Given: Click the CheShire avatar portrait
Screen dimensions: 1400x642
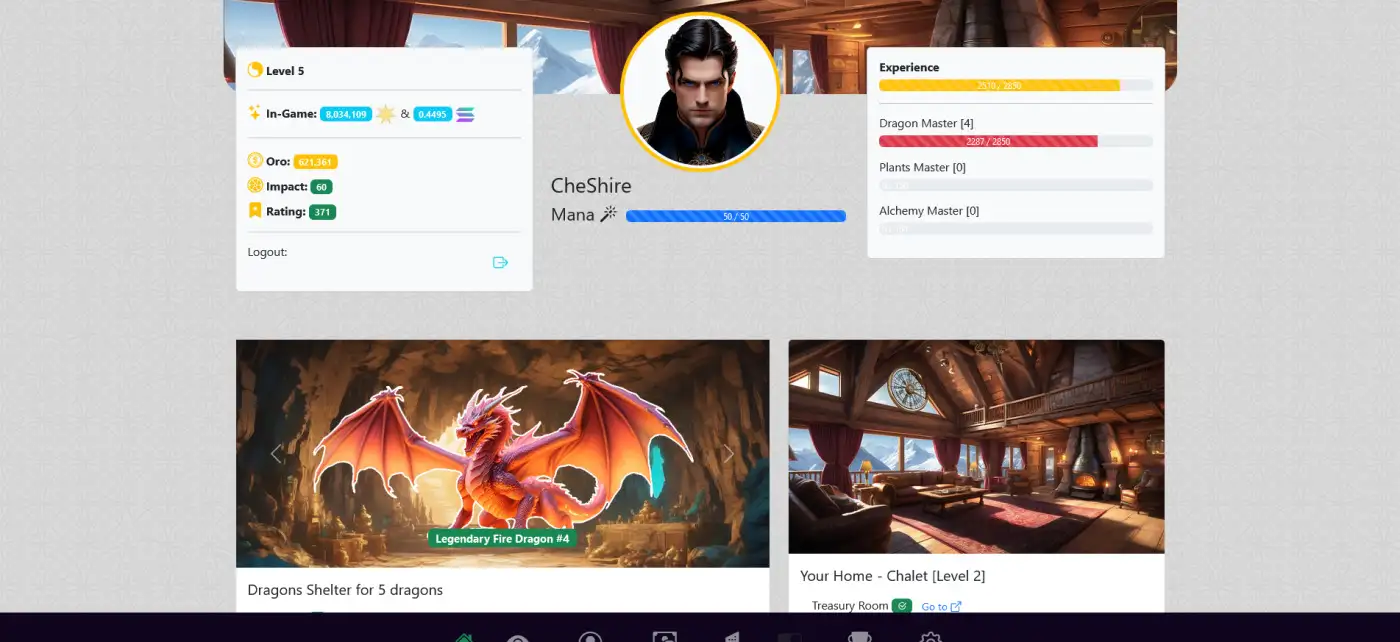Looking at the screenshot, I should 700,92.
